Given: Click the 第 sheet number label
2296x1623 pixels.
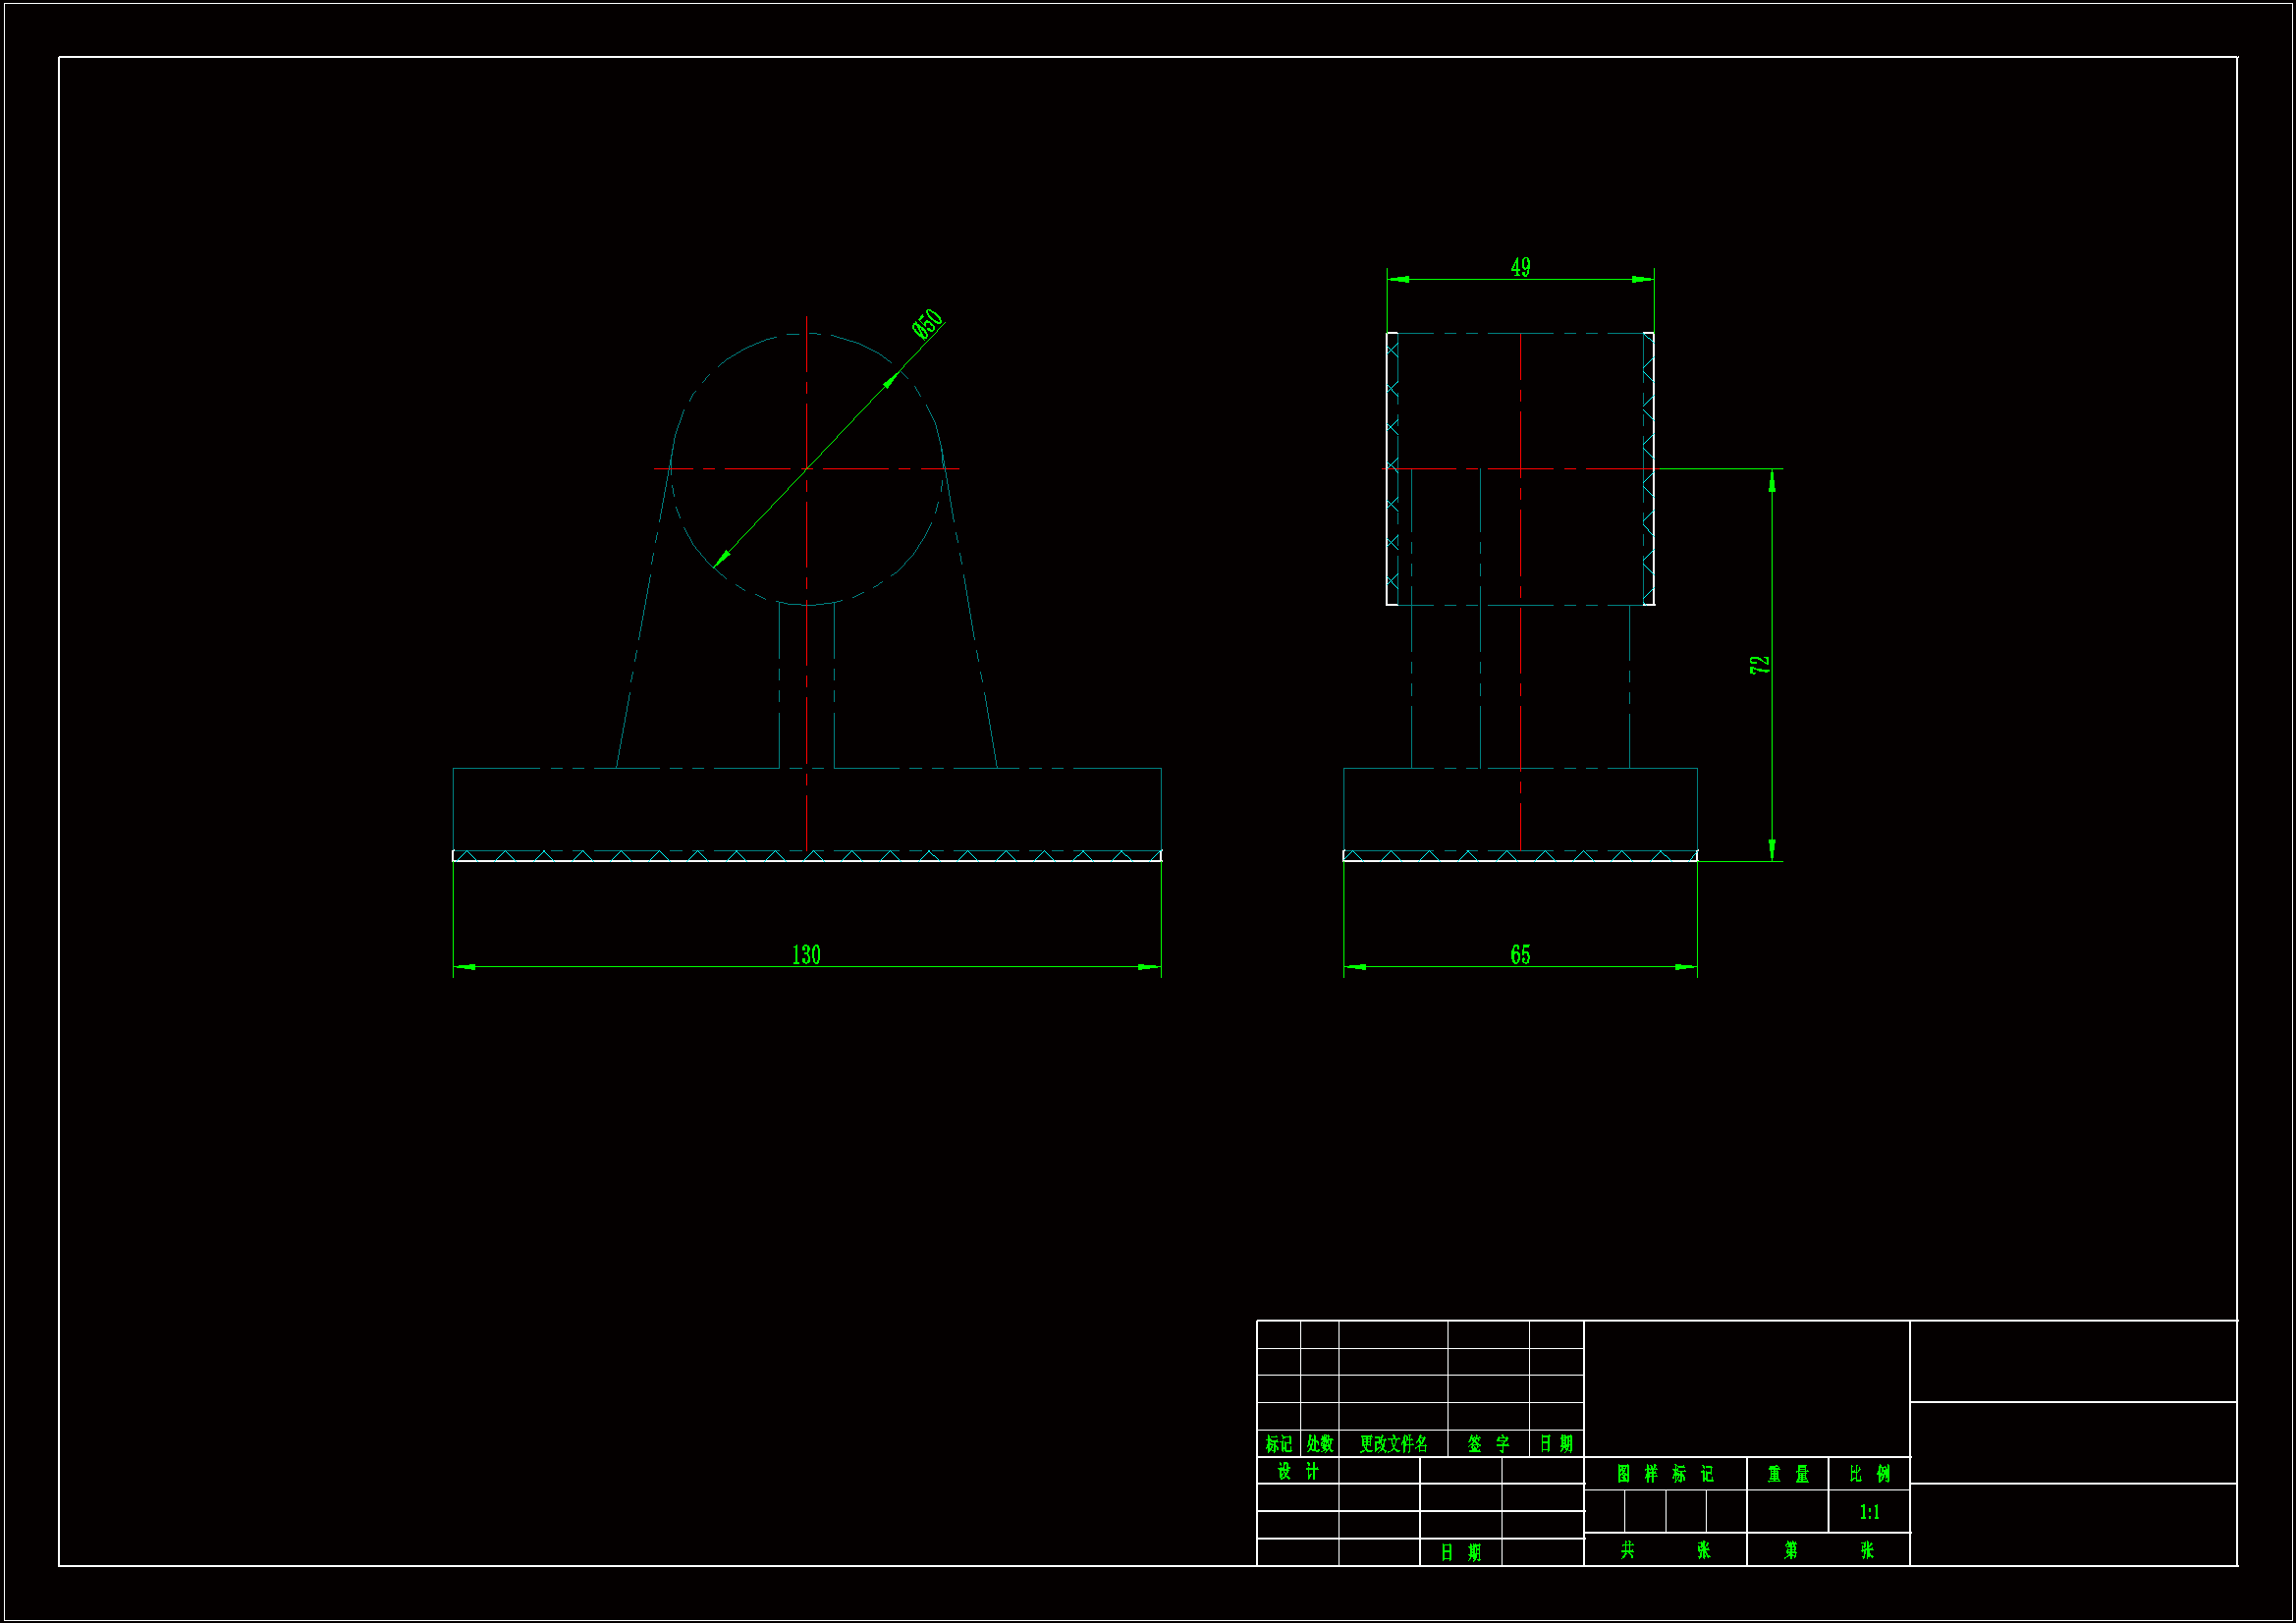Looking at the screenshot, I should [x=1790, y=1550].
